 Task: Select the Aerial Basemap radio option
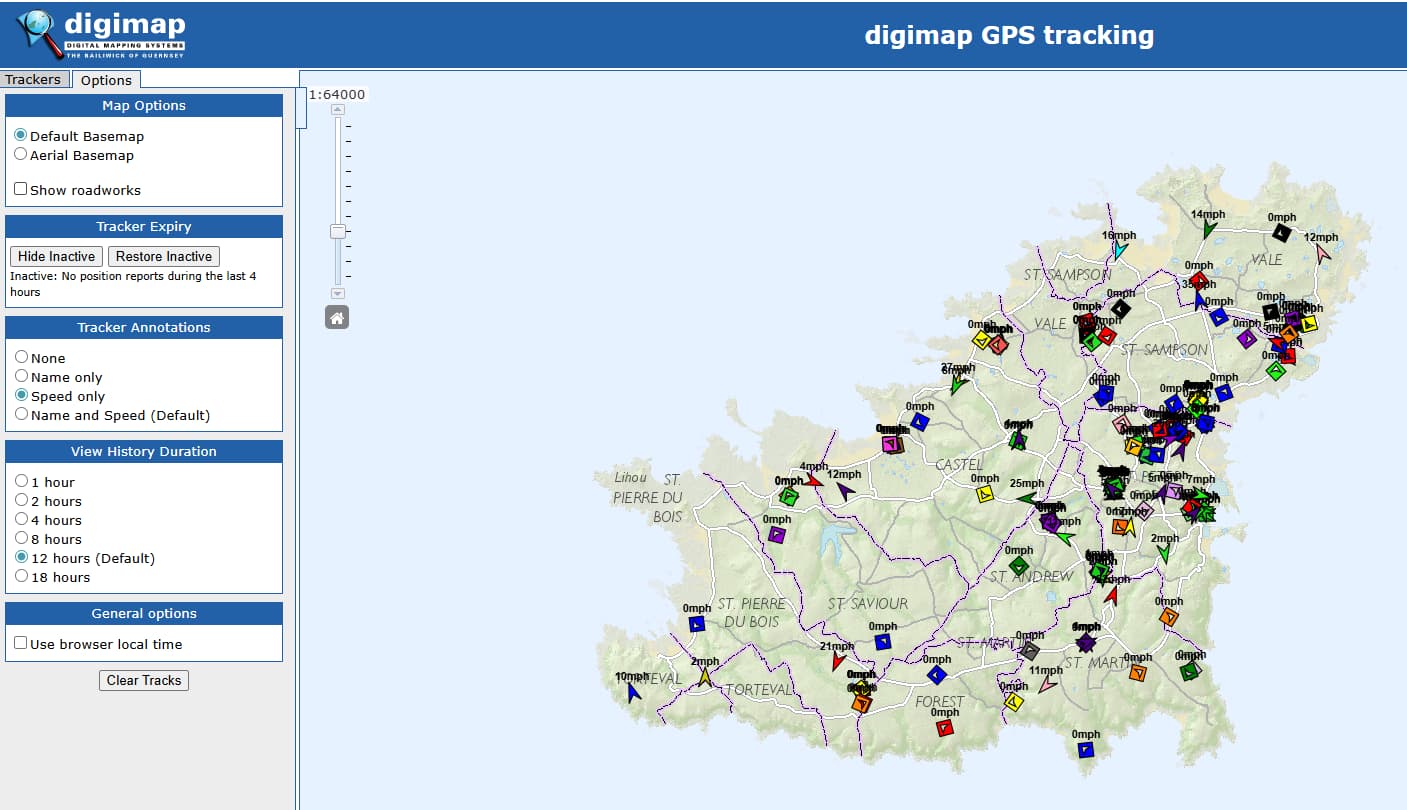tap(21, 154)
